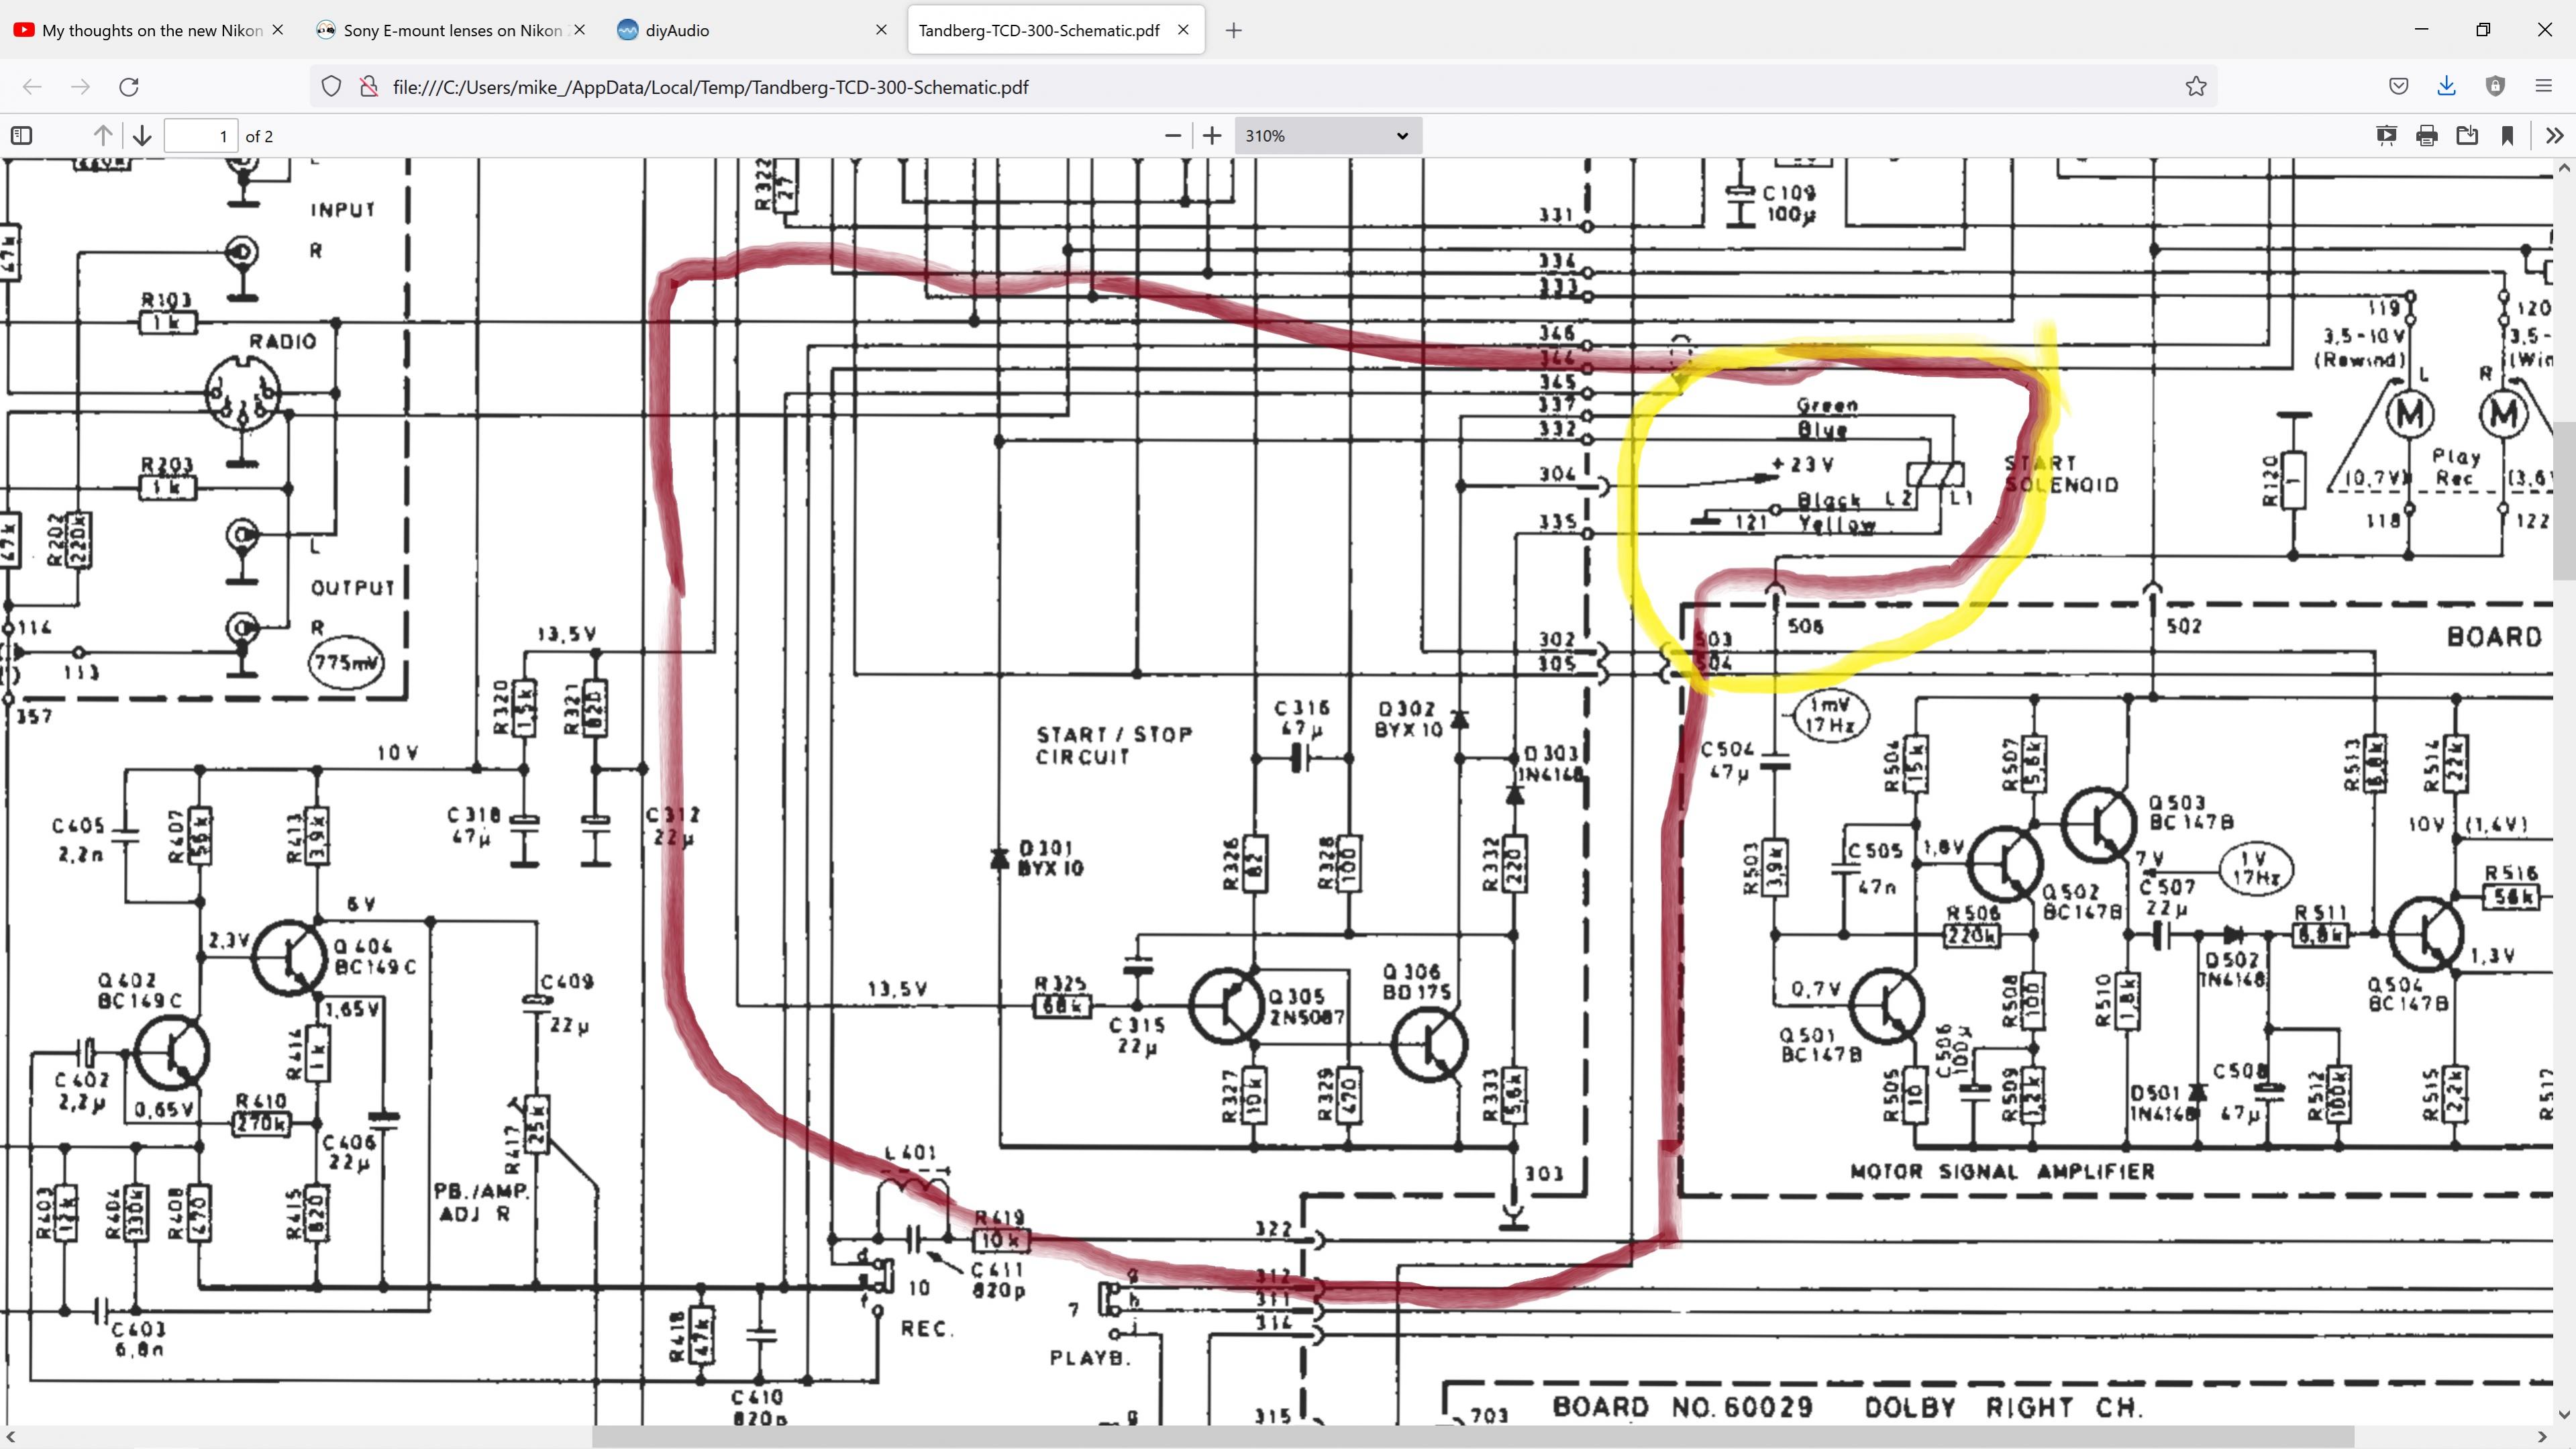The height and width of the screenshot is (1449, 2576).
Task: Click the horizontal scrollbar thumb
Action: point(1473,1437)
